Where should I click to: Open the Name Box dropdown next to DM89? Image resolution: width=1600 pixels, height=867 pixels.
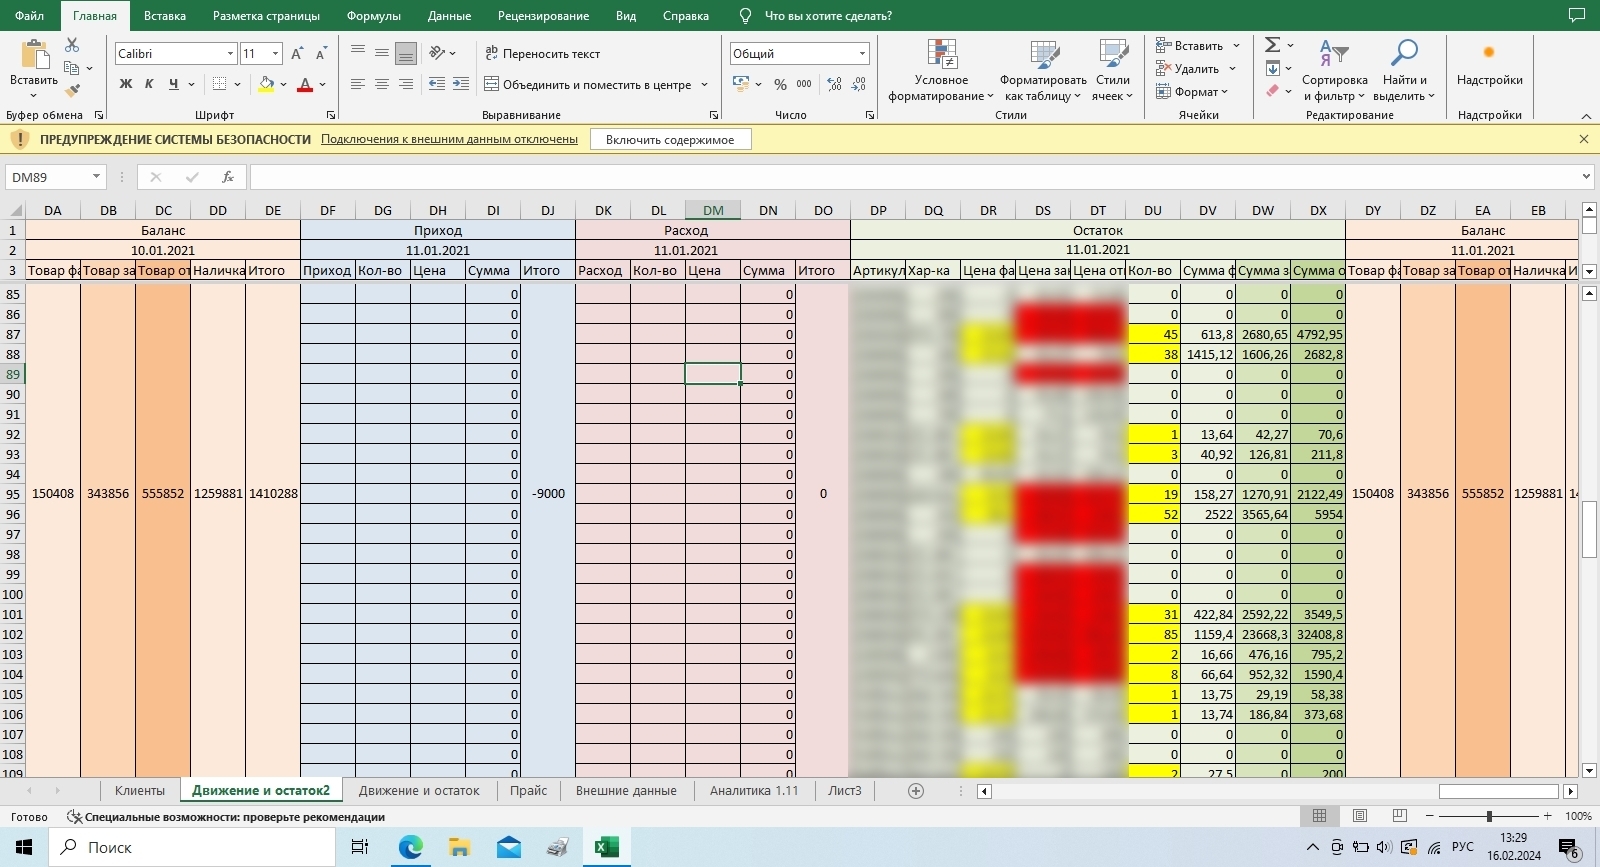(96, 177)
